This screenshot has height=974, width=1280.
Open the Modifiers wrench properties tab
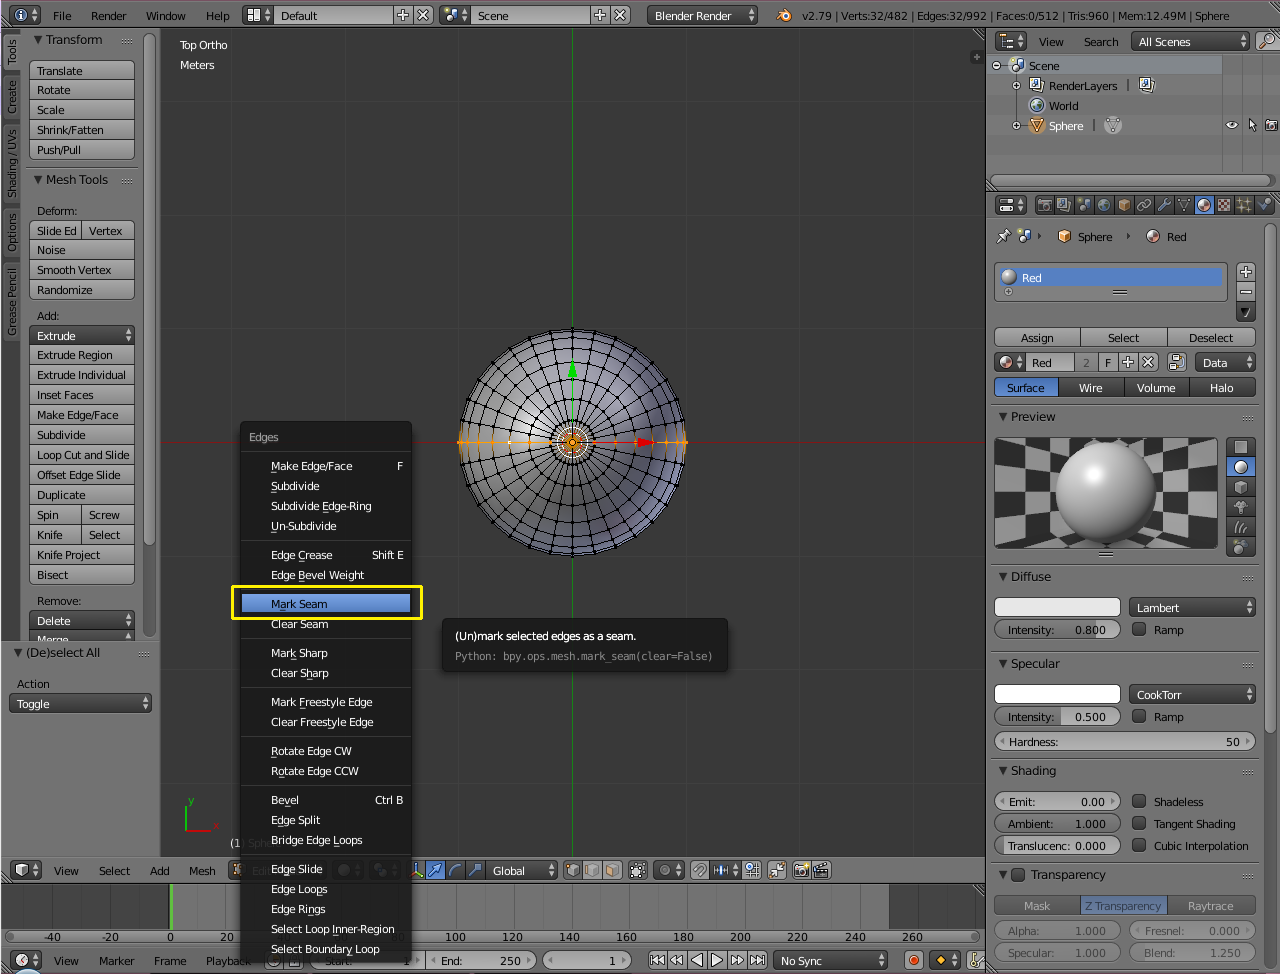[x=1164, y=205]
